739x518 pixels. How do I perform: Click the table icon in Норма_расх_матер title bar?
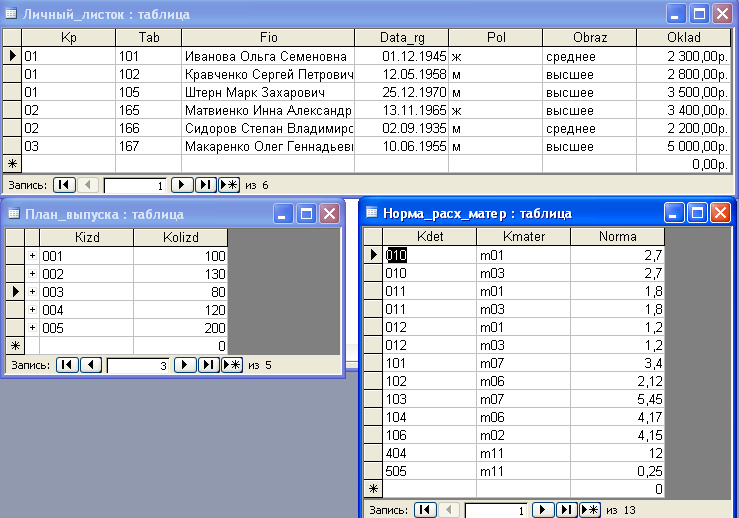pyautogui.click(x=372, y=213)
